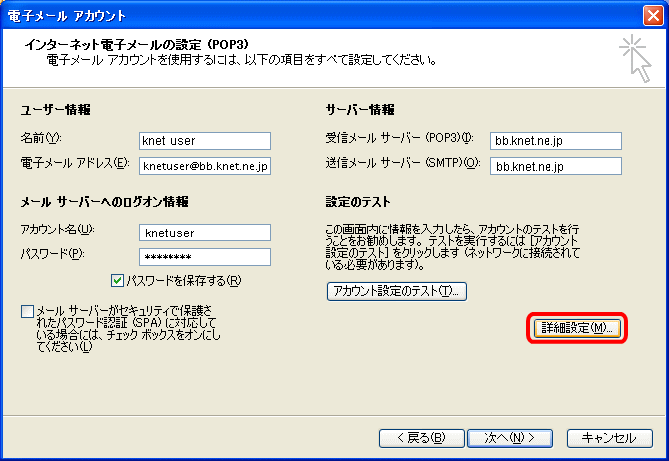
Task: Click the wizard cursor icon in the header
Action: click(x=635, y=59)
